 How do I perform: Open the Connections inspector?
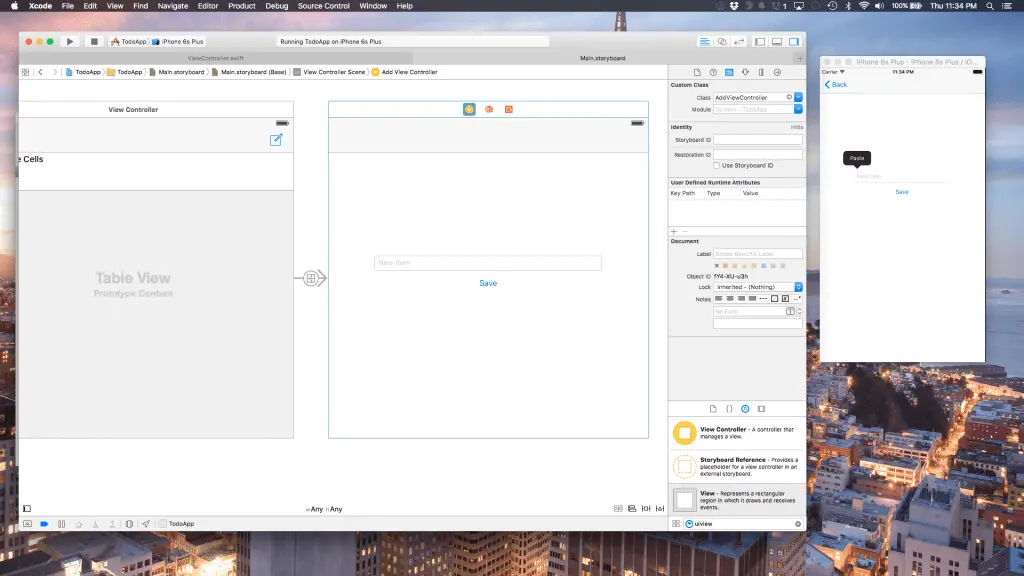[x=777, y=72]
